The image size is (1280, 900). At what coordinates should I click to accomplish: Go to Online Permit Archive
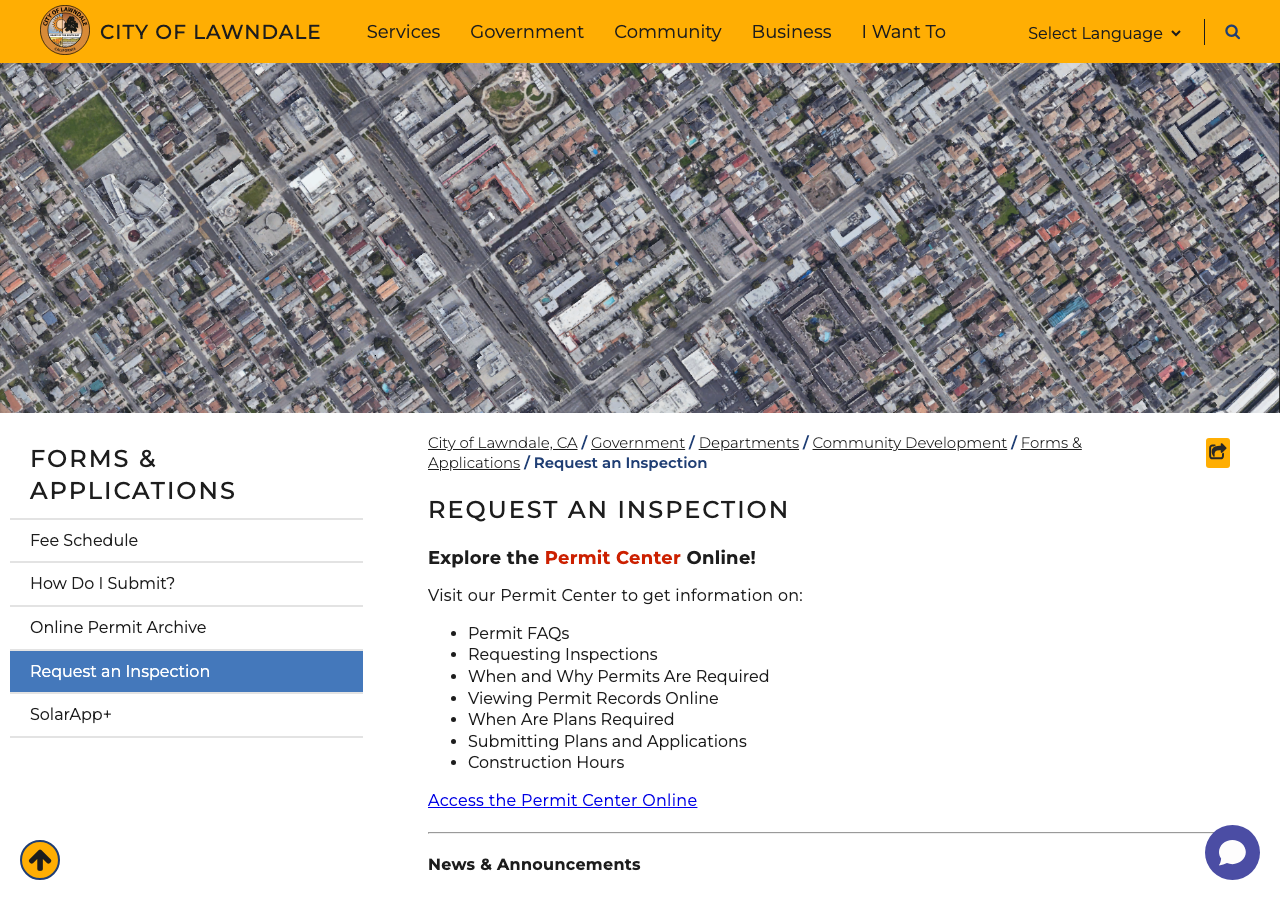186,628
